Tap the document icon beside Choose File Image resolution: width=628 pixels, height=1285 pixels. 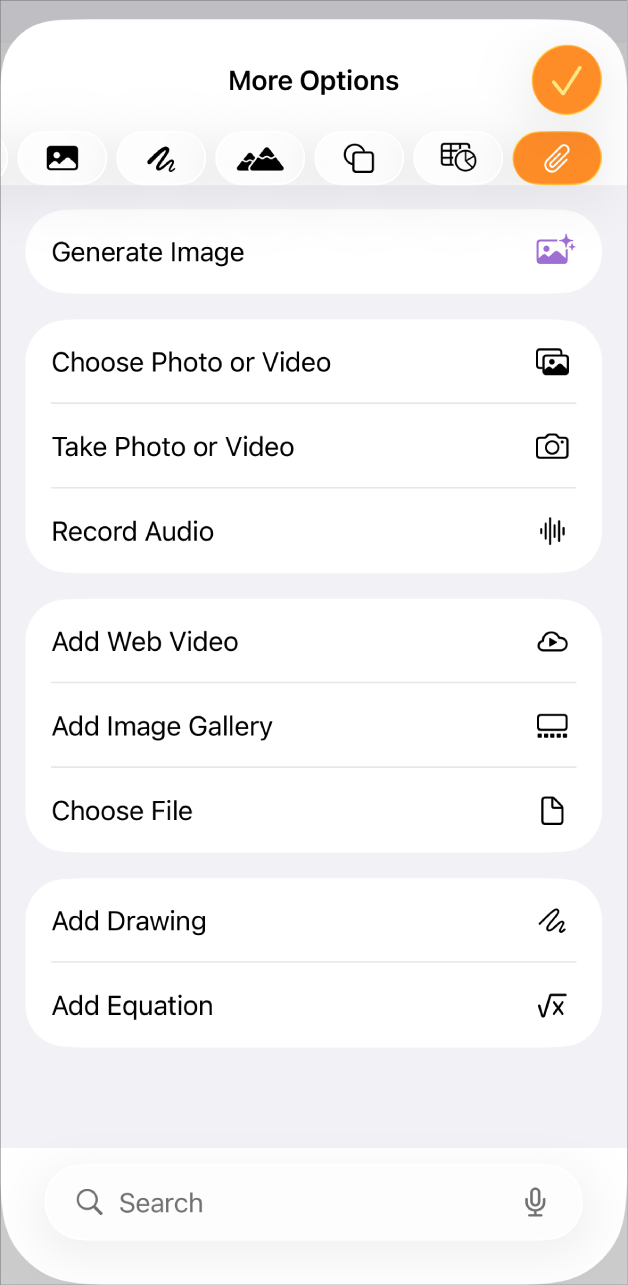[x=552, y=811]
